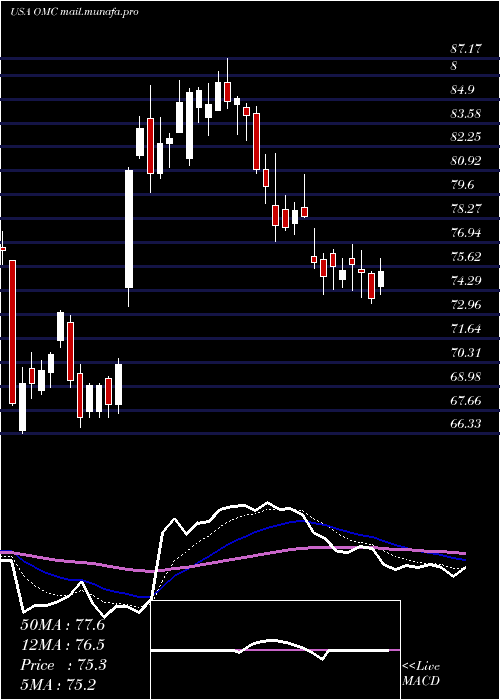
Task: Click the 72.96 price axis label
Action: pos(466,305)
